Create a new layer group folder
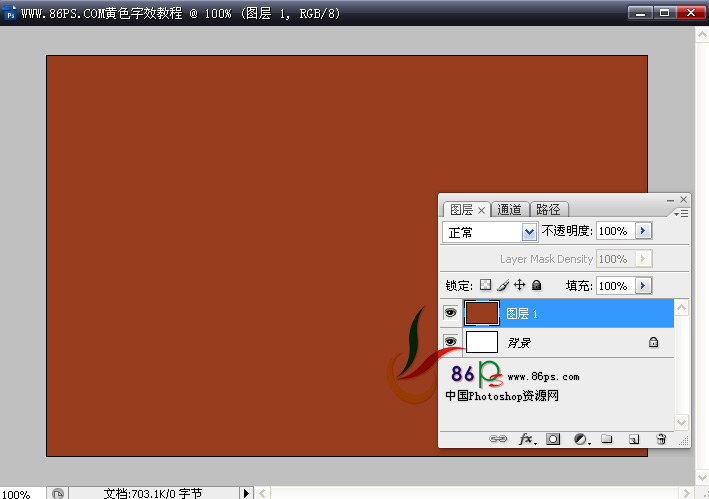 pos(606,438)
